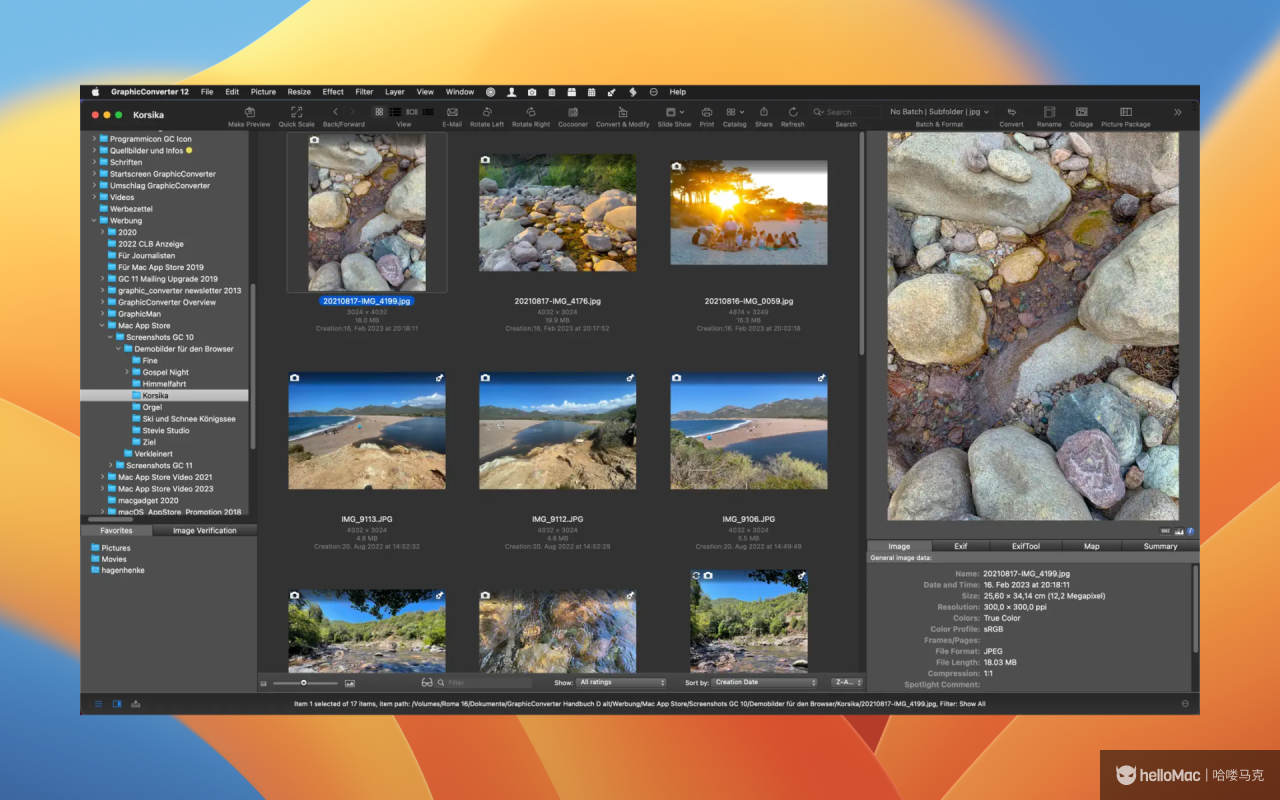Collapse the Screenshots GC 10 folder
This screenshot has height=800, width=1280.
tap(110, 337)
